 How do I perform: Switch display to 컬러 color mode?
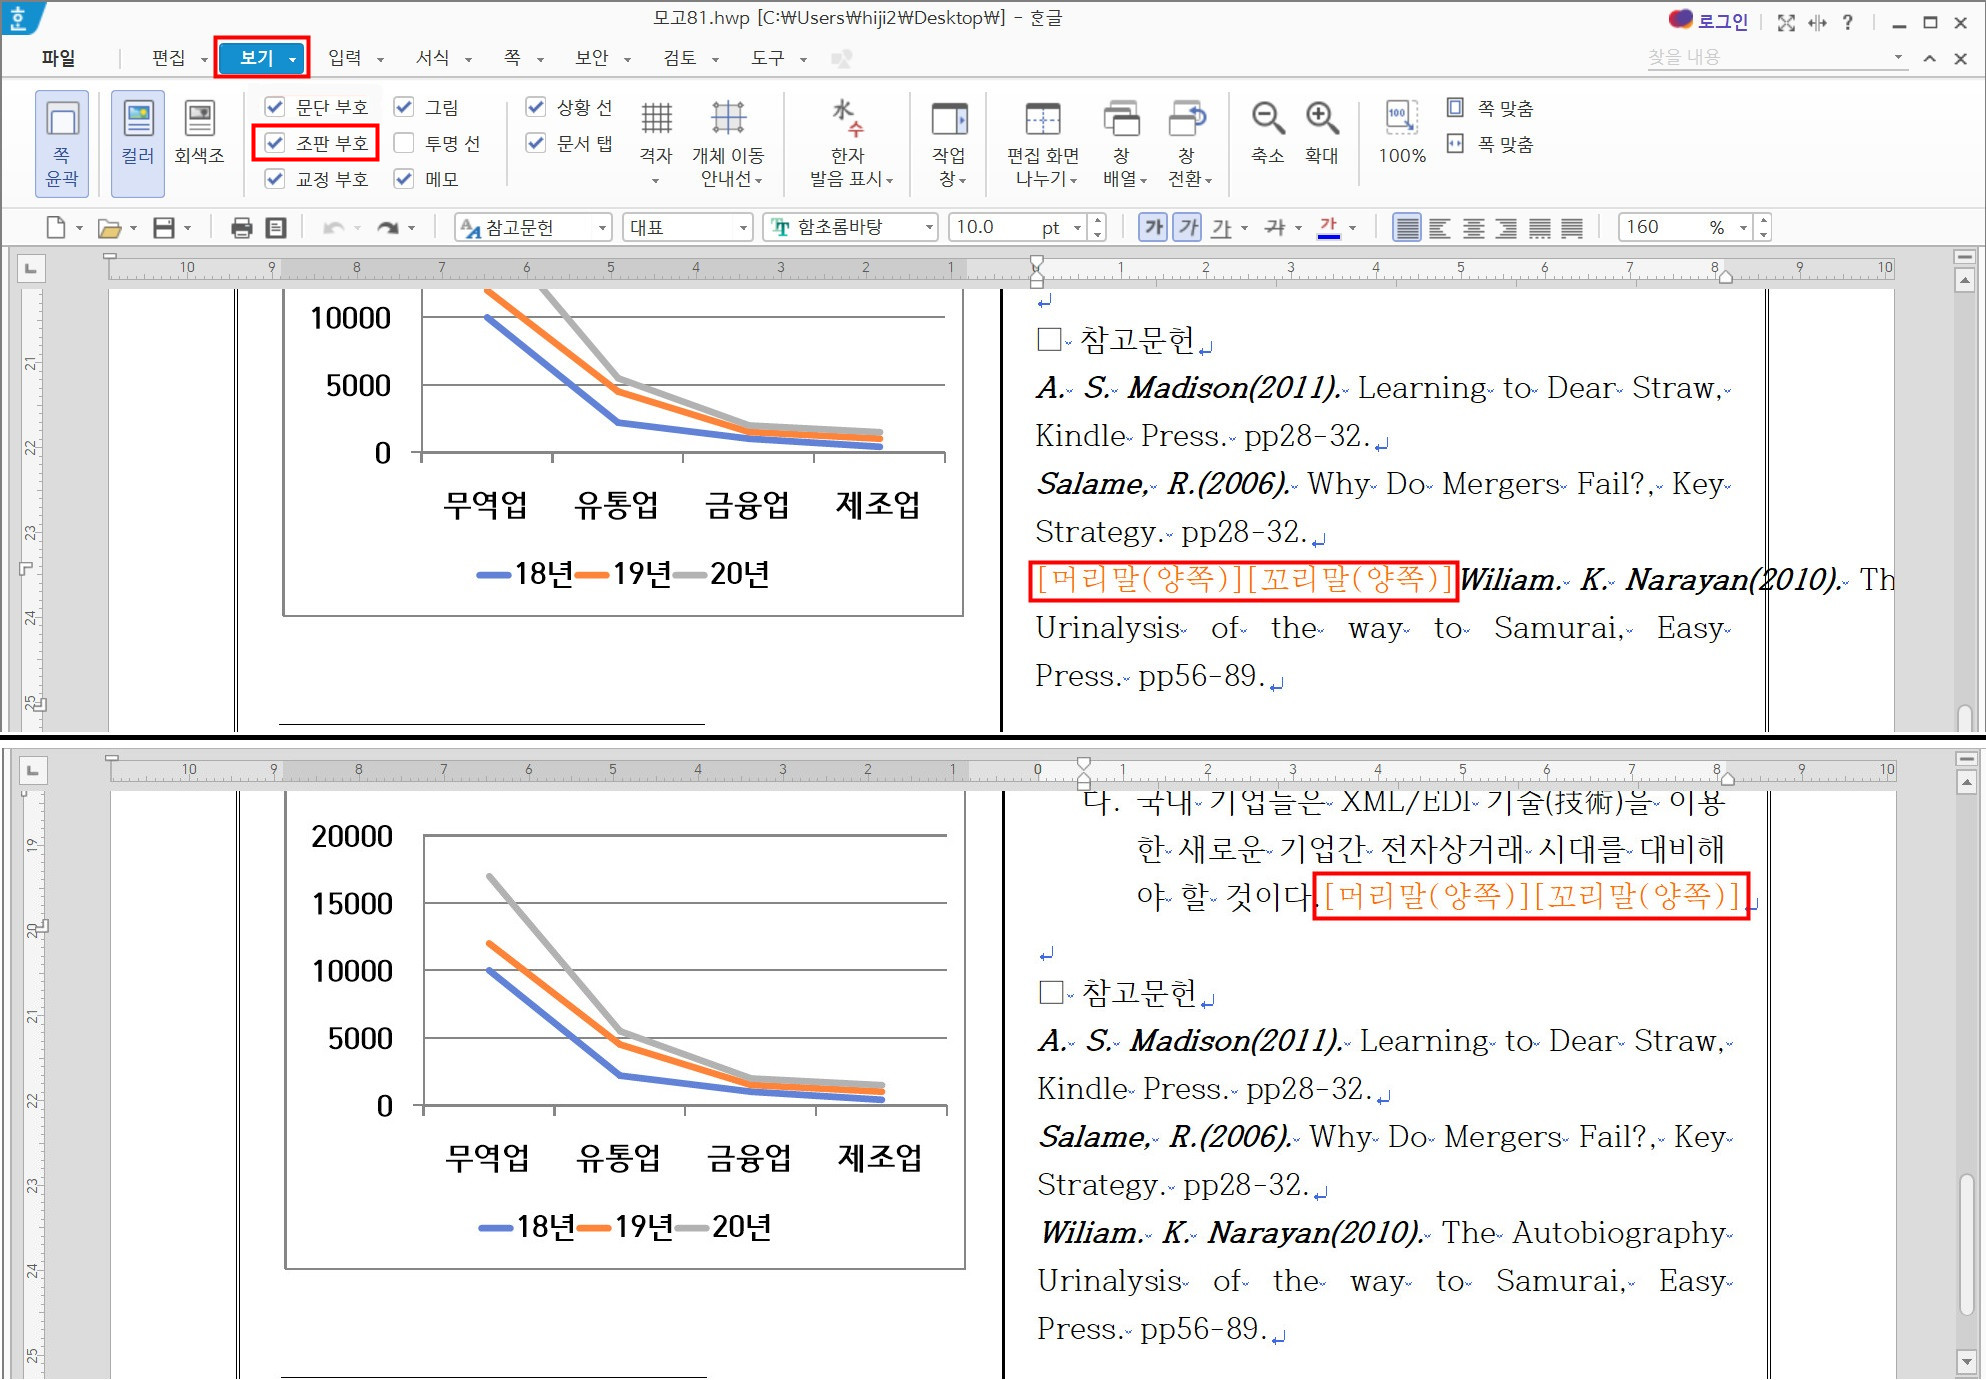[x=138, y=143]
